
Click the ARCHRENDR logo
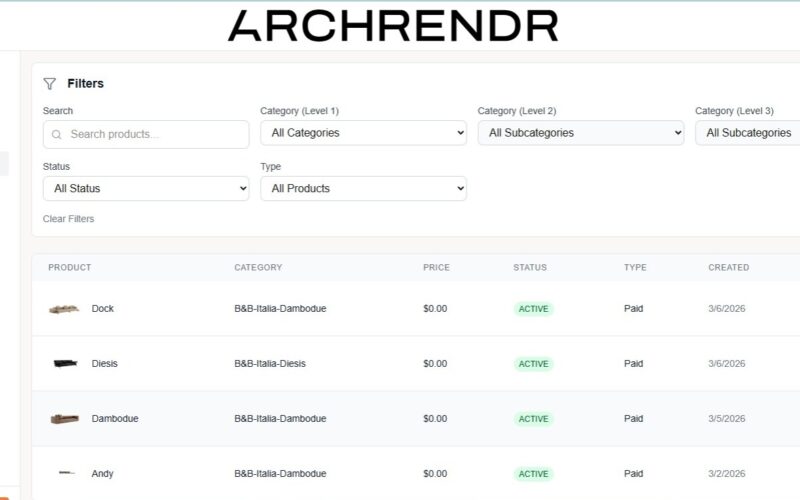pos(392,26)
